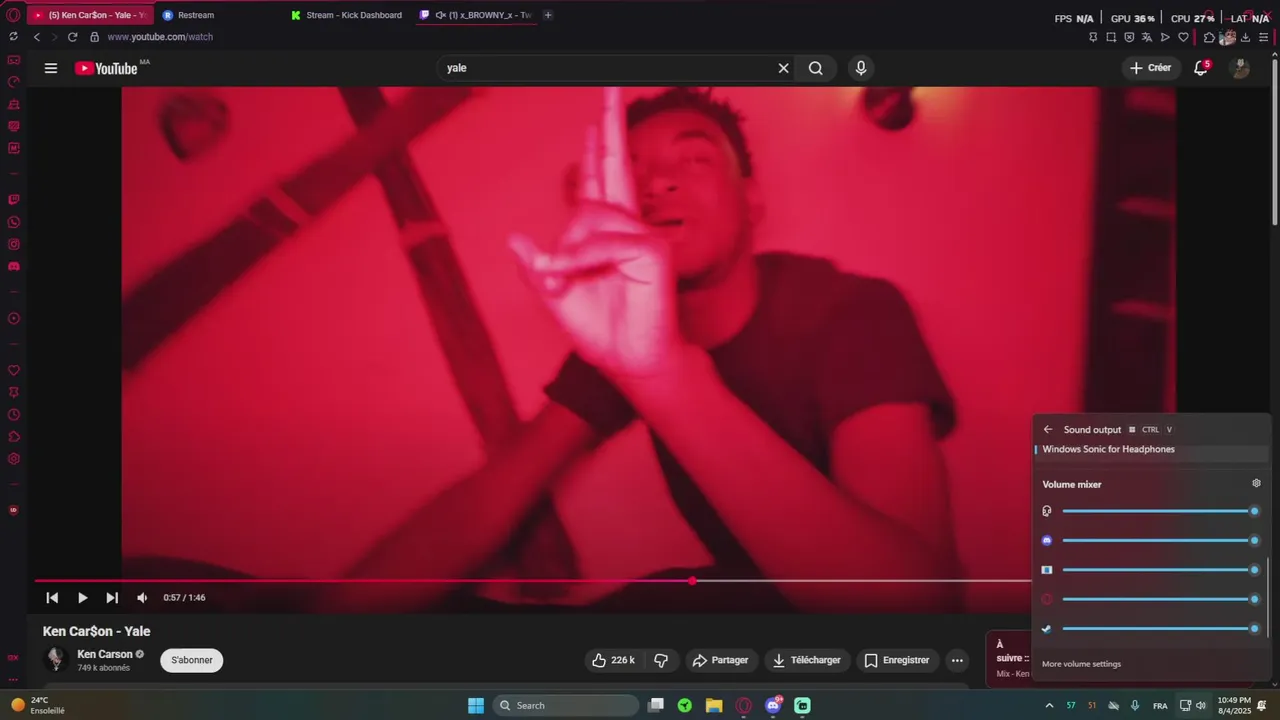The image size is (1280, 720).
Task: Open more actions three-dot menu
Action: click(957, 660)
